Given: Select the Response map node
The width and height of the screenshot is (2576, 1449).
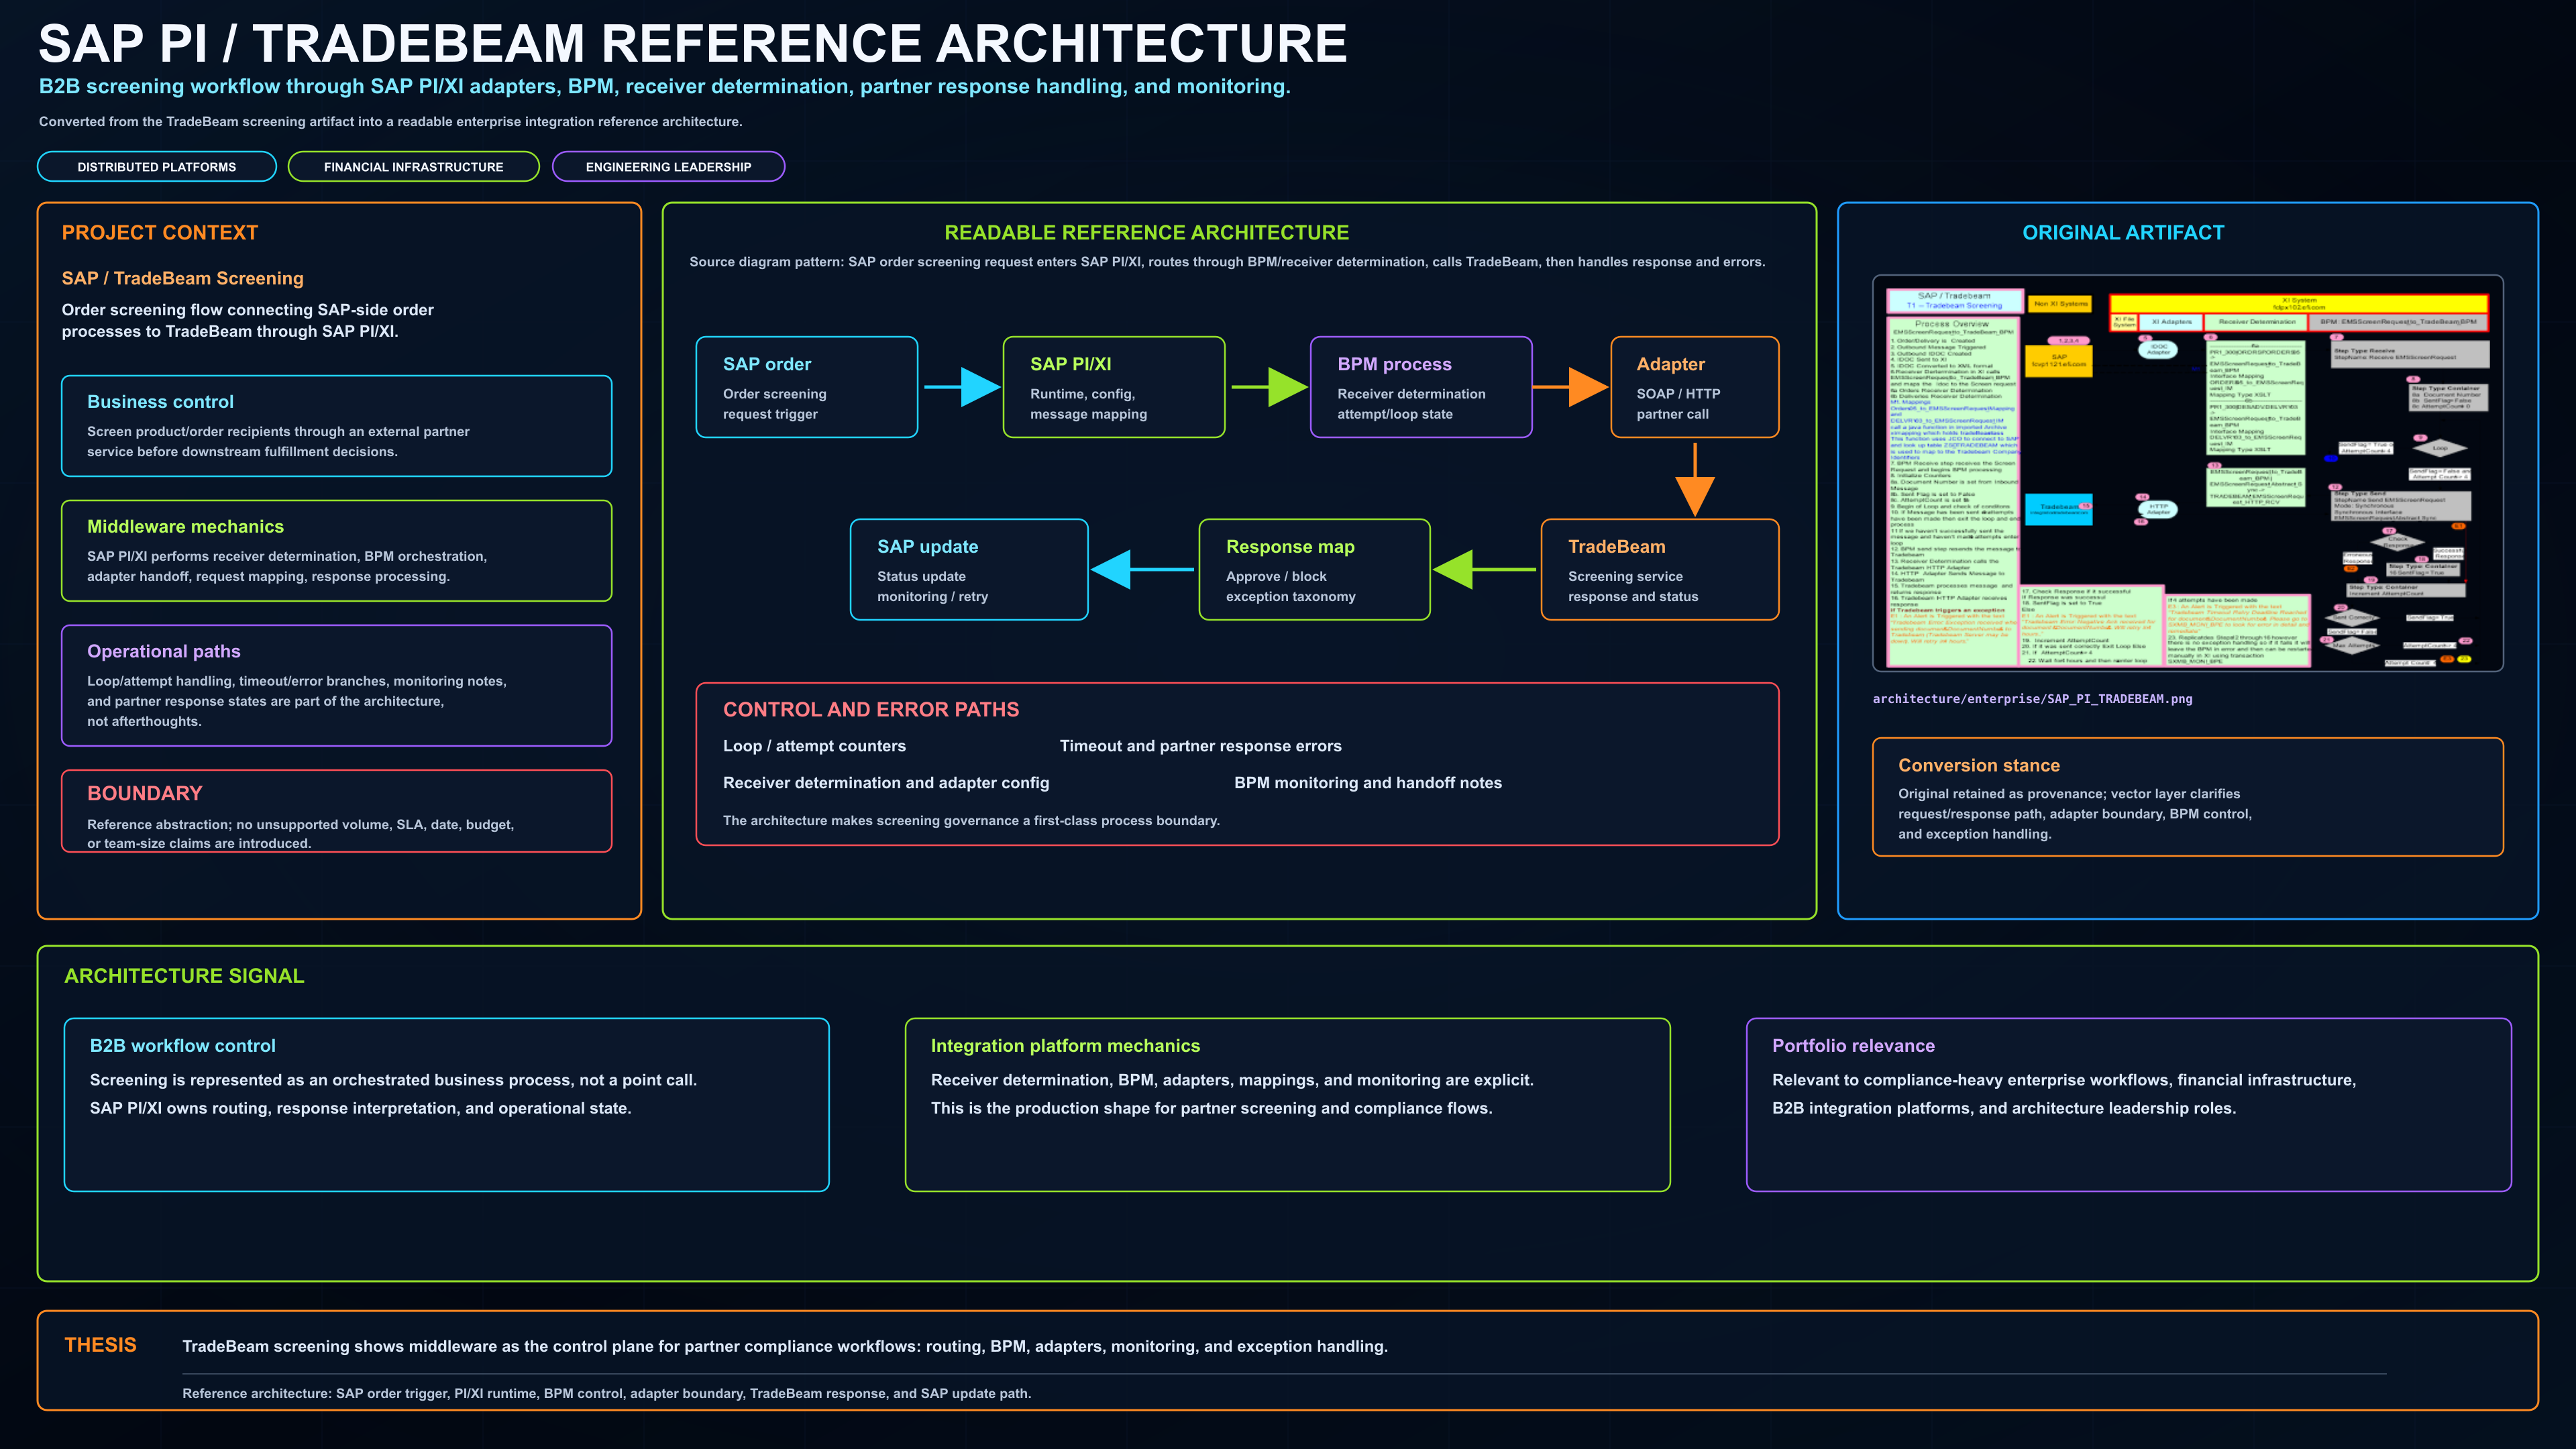Looking at the screenshot, I should tap(1314, 570).
